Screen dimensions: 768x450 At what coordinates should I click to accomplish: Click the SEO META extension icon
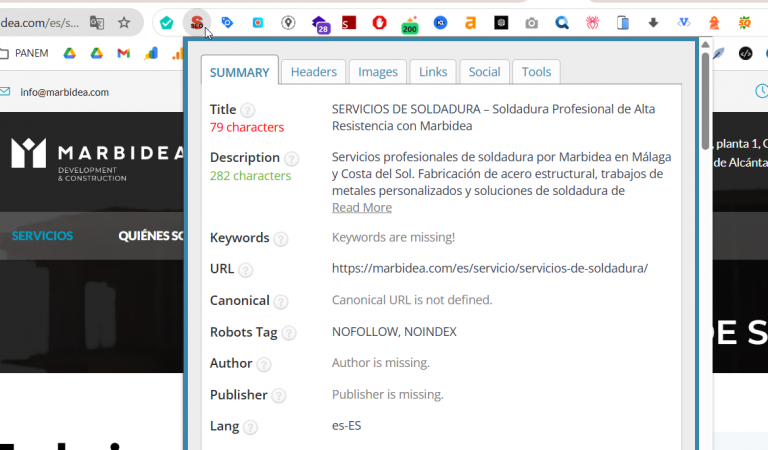tap(197, 23)
